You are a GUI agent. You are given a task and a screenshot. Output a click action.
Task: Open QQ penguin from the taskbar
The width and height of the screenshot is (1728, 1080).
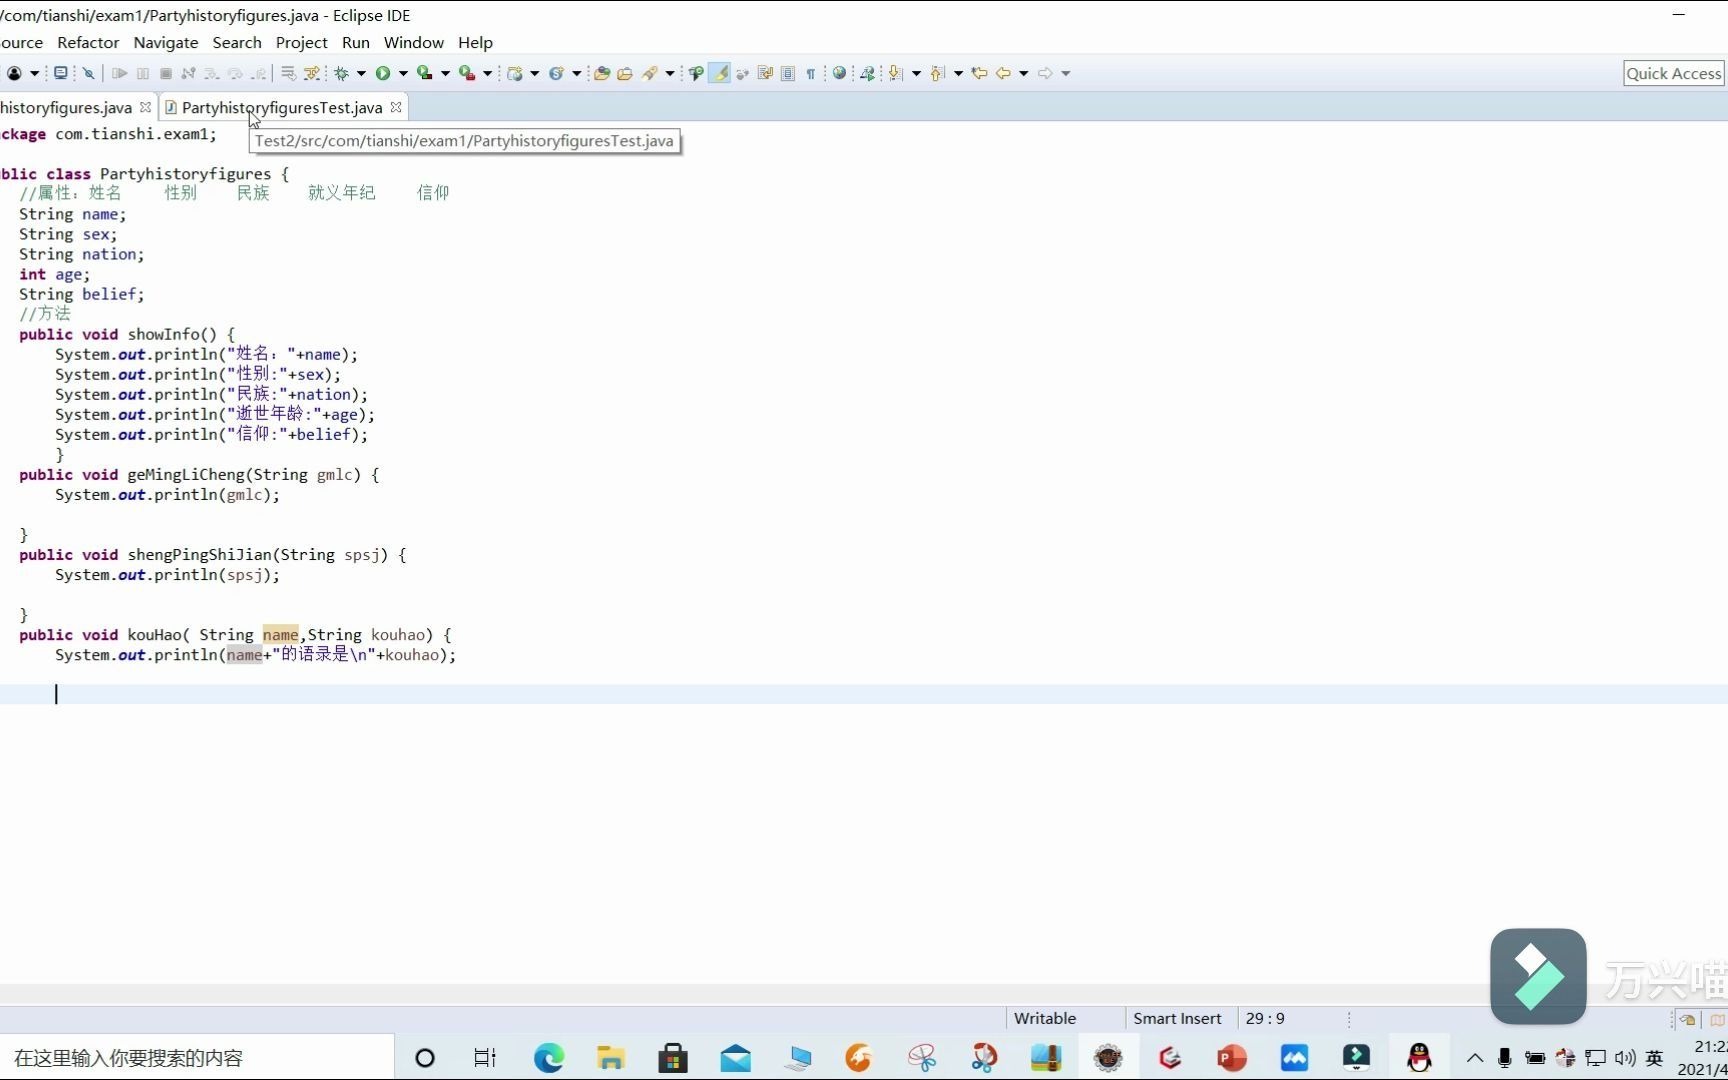[1419, 1057]
